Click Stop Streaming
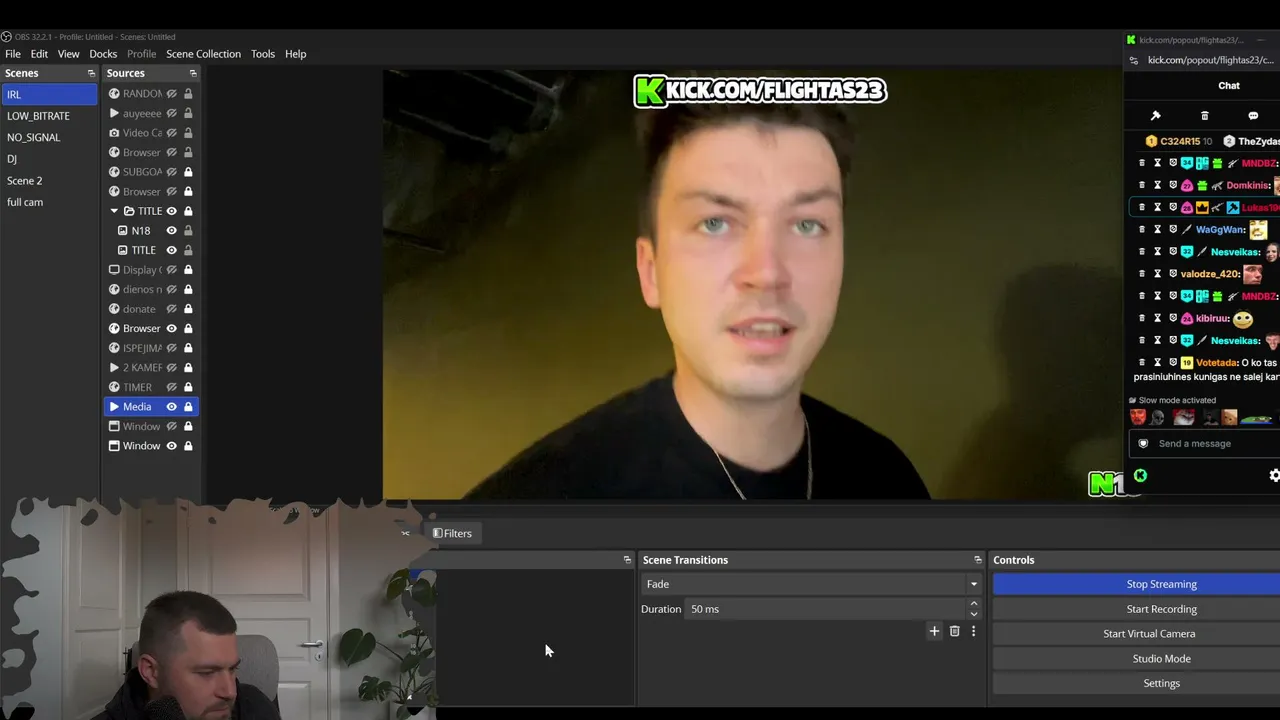The width and height of the screenshot is (1280, 720). tap(1137, 584)
